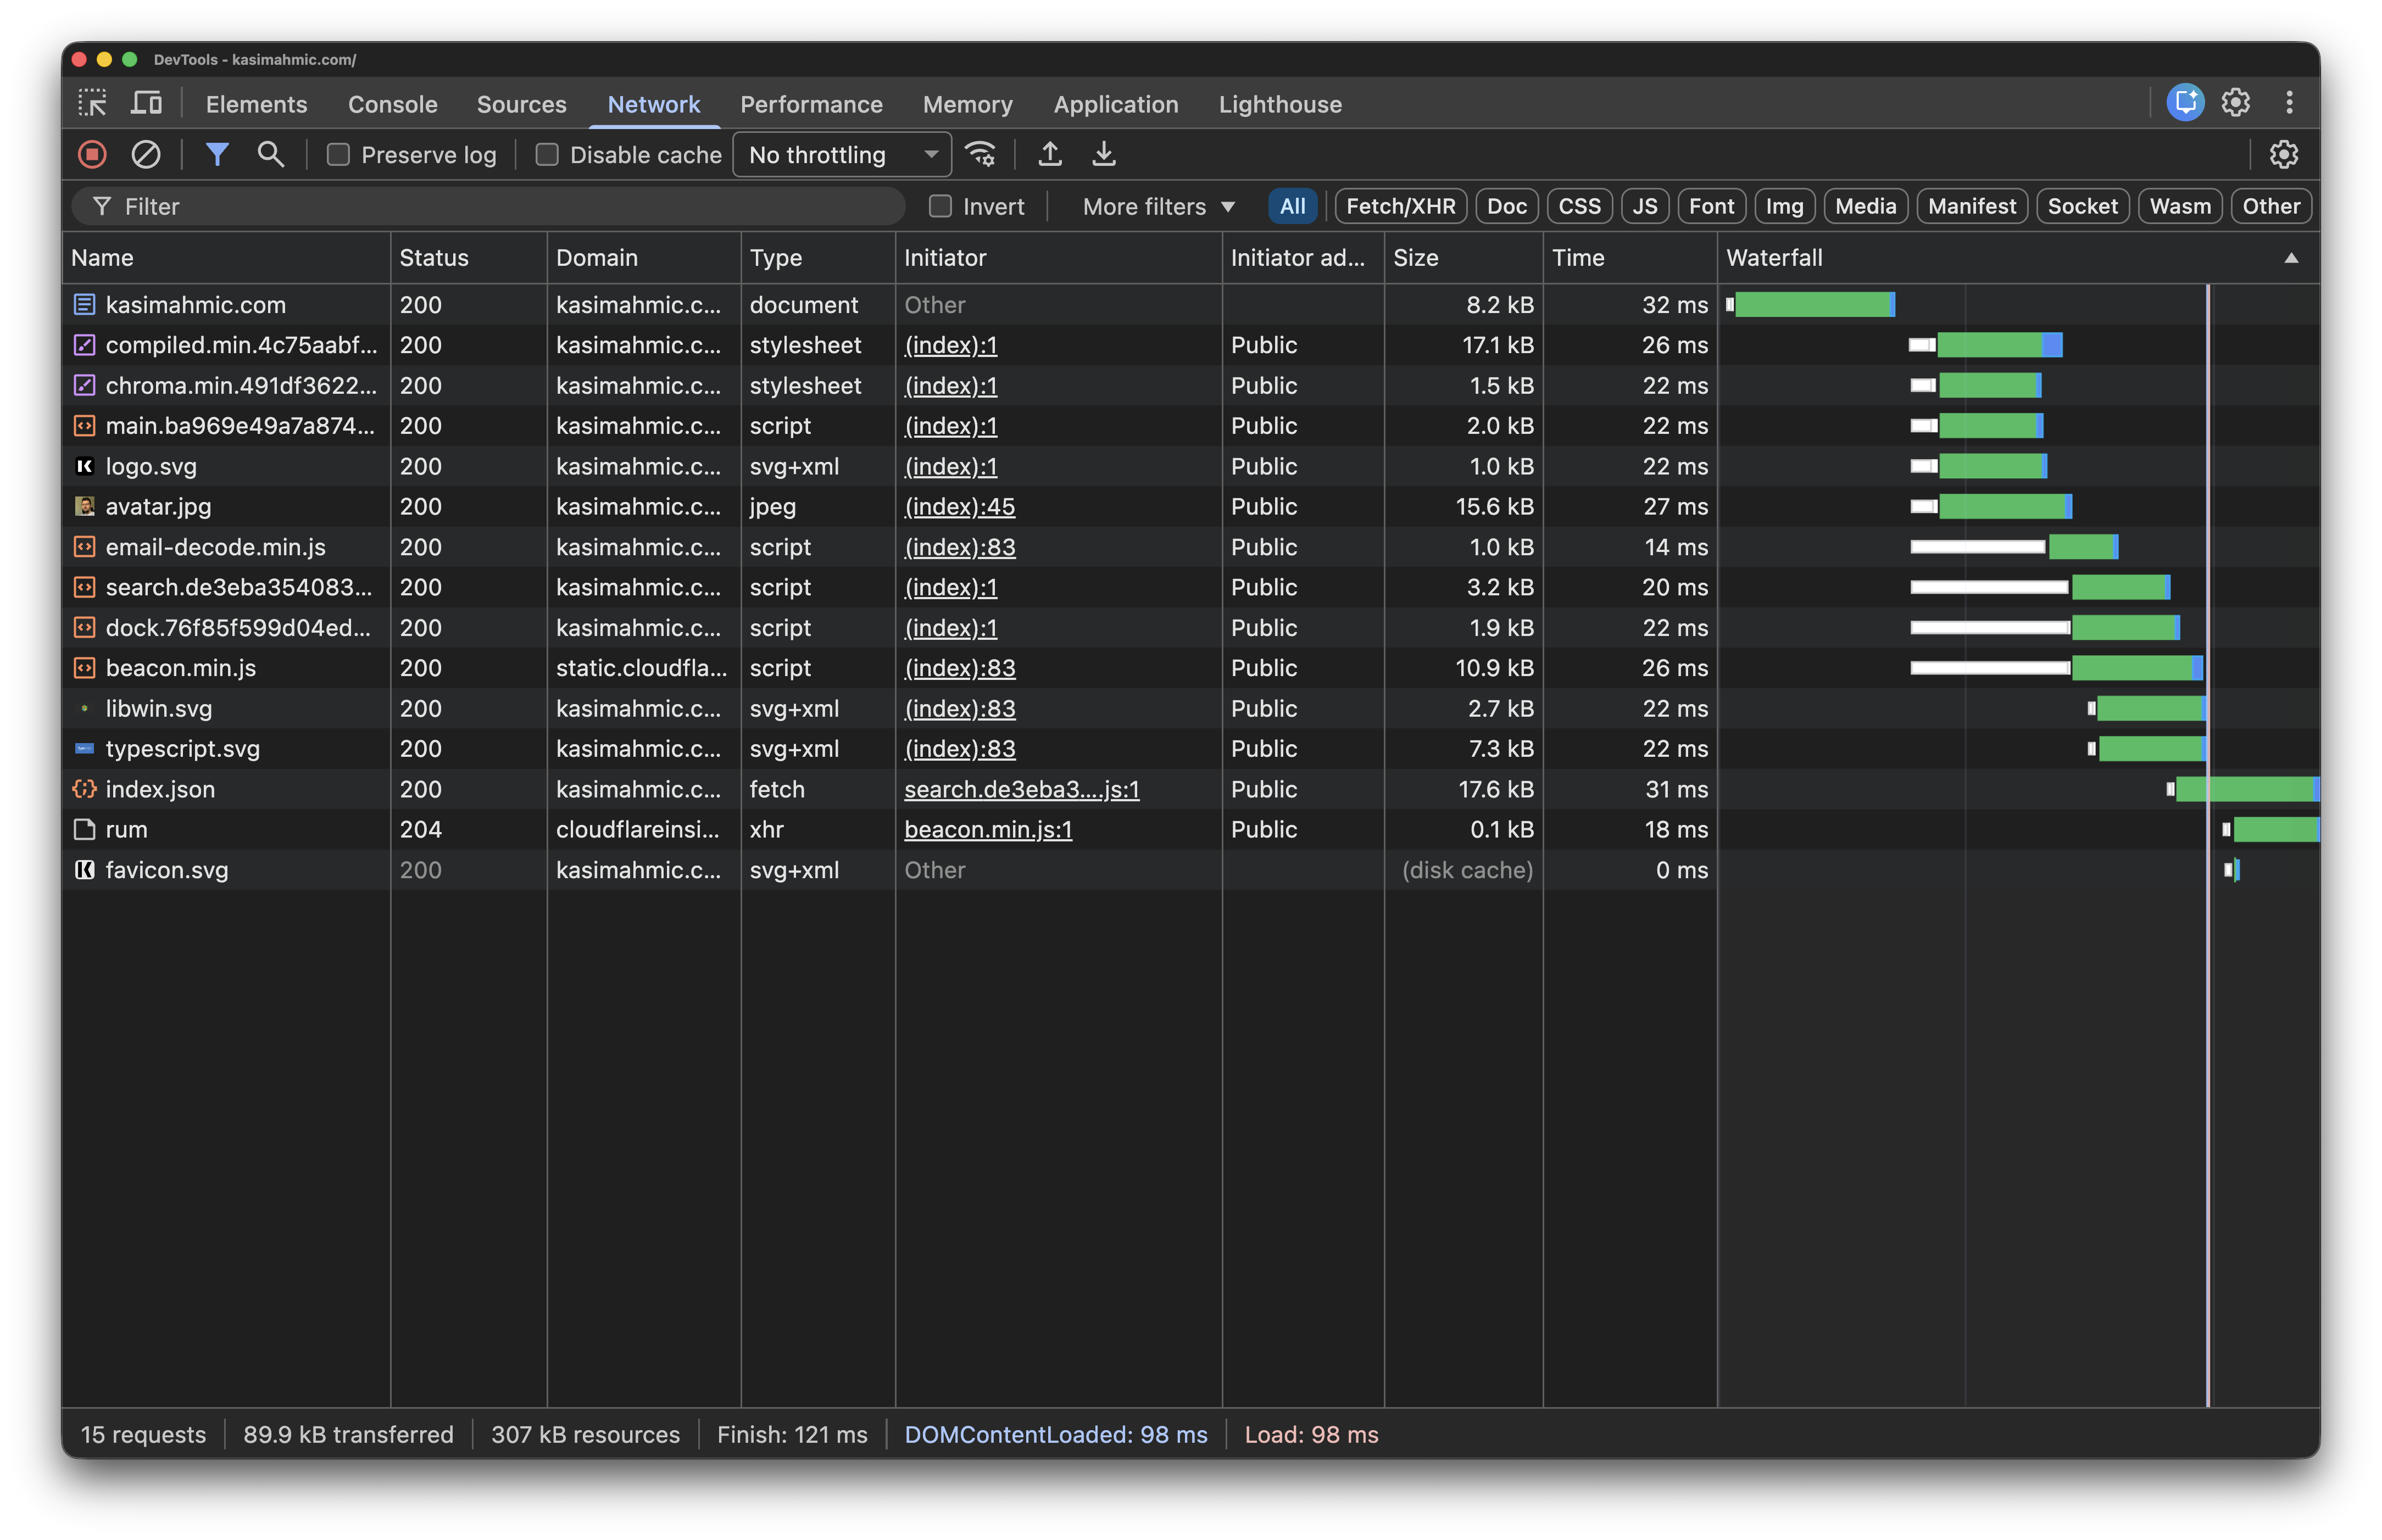Open the (index):45 initiator for avatar.jpg
Image resolution: width=2382 pixels, height=1540 pixels.
959,506
